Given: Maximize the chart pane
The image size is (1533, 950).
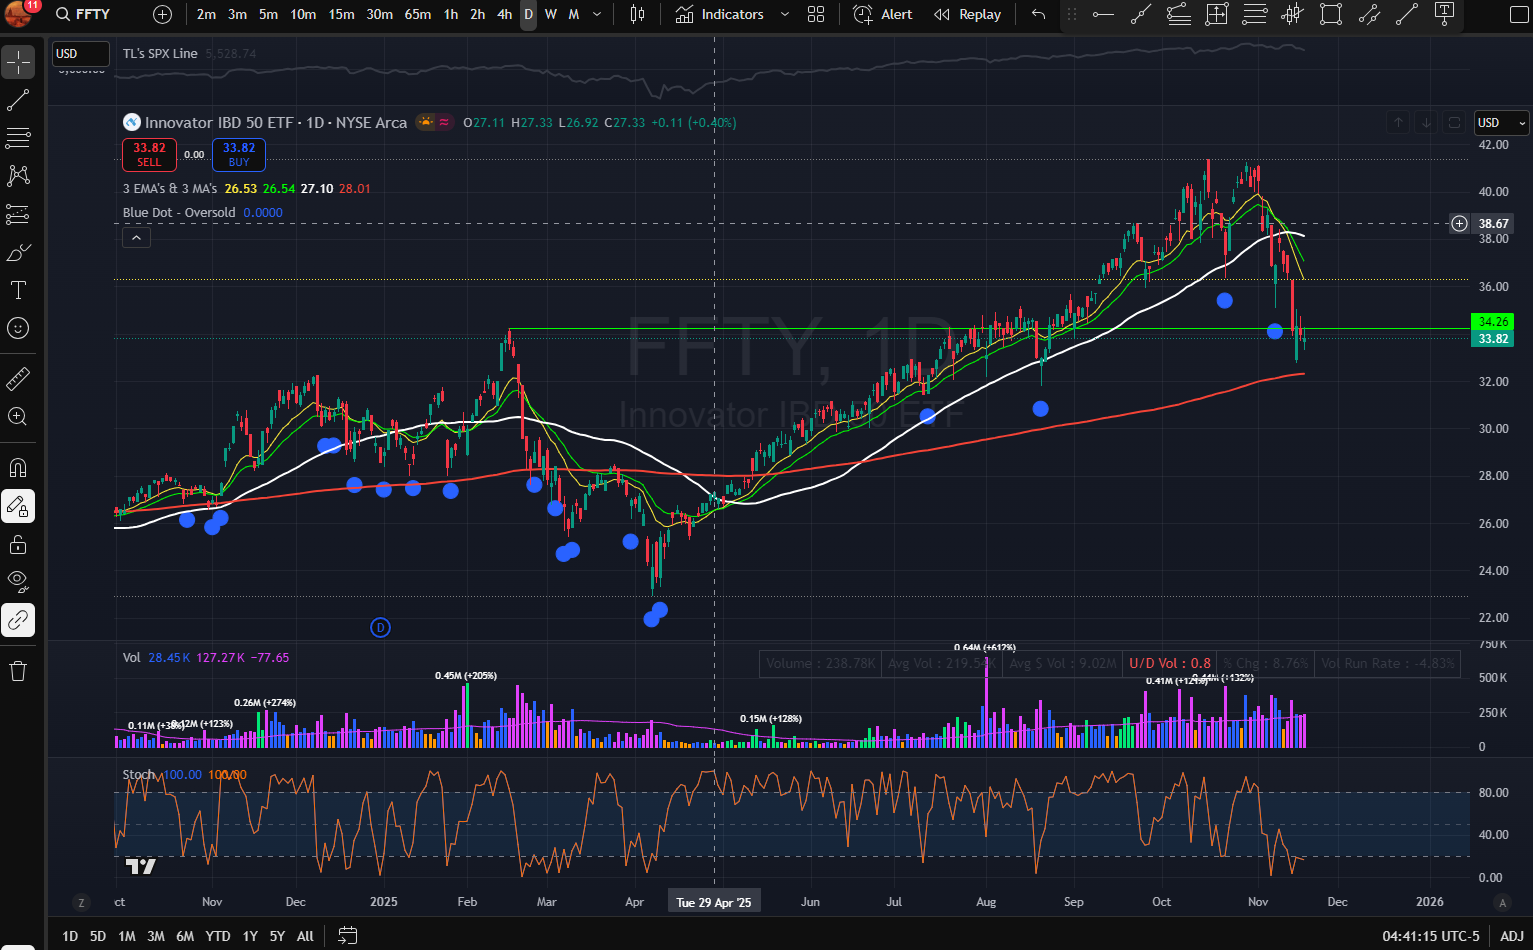Looking at the screenshot, I should click(x=1454, y=122).
